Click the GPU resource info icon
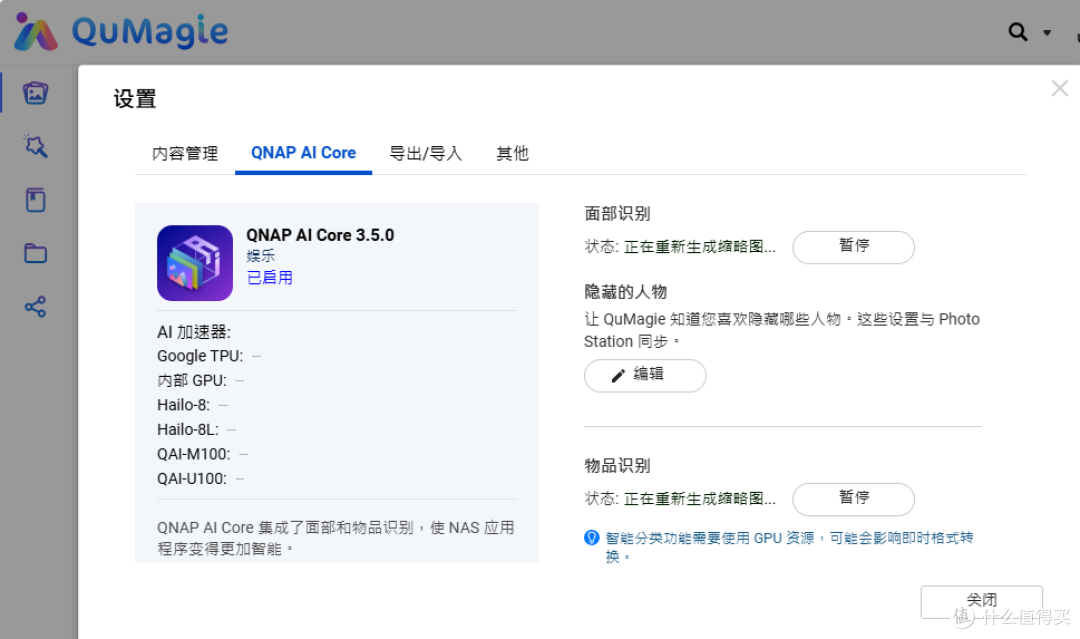The height and width of the screenshot is (639, 1080). click(x=592, y=538)
